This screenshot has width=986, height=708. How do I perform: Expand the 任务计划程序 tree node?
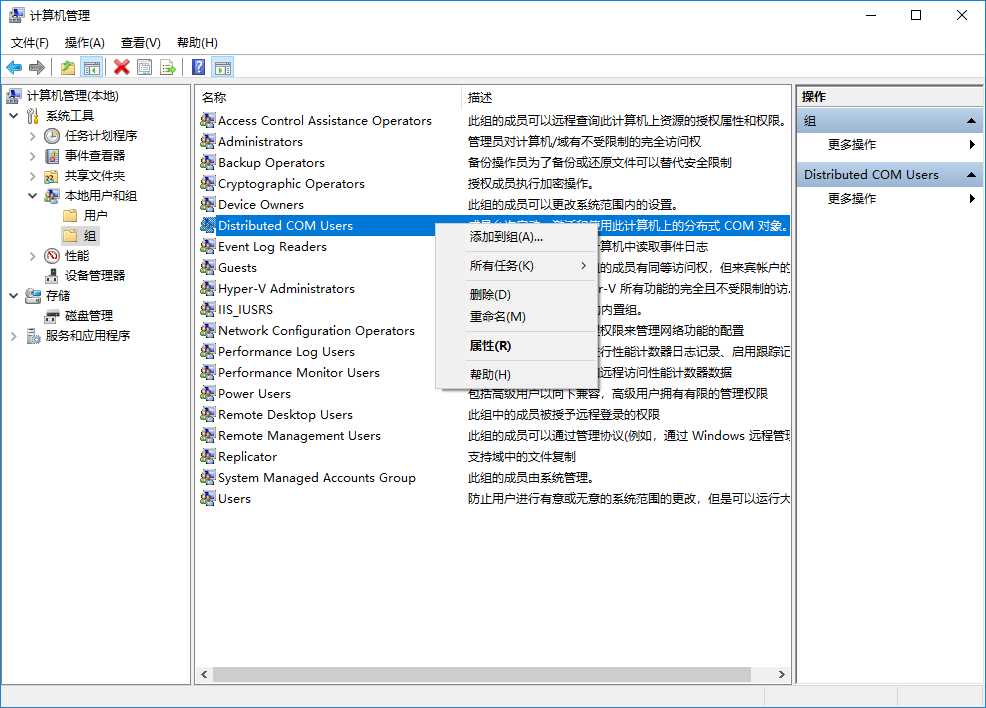coord(33,136)
